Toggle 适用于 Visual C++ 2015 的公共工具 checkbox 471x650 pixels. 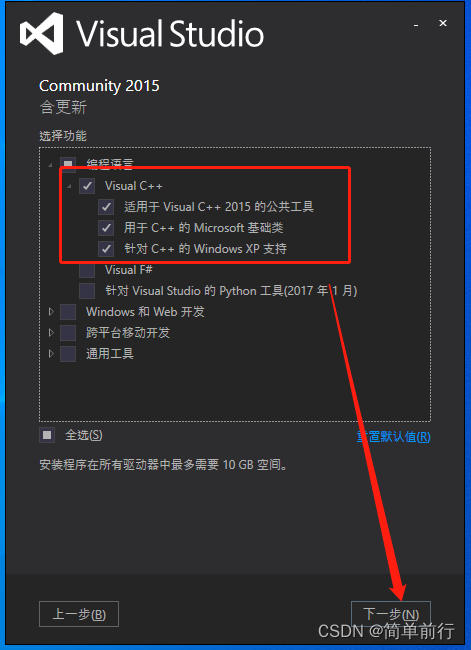[106, 206]
